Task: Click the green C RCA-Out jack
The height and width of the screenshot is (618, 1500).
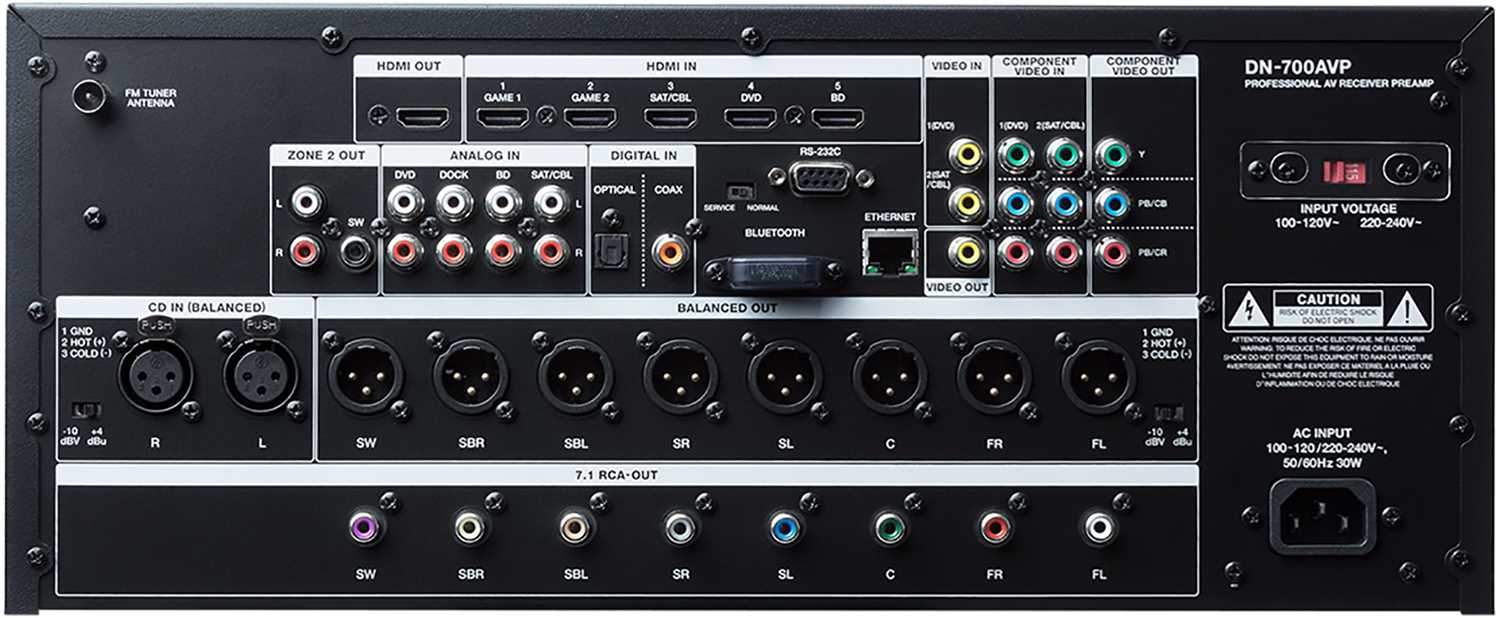Action: tap(890, 528)
